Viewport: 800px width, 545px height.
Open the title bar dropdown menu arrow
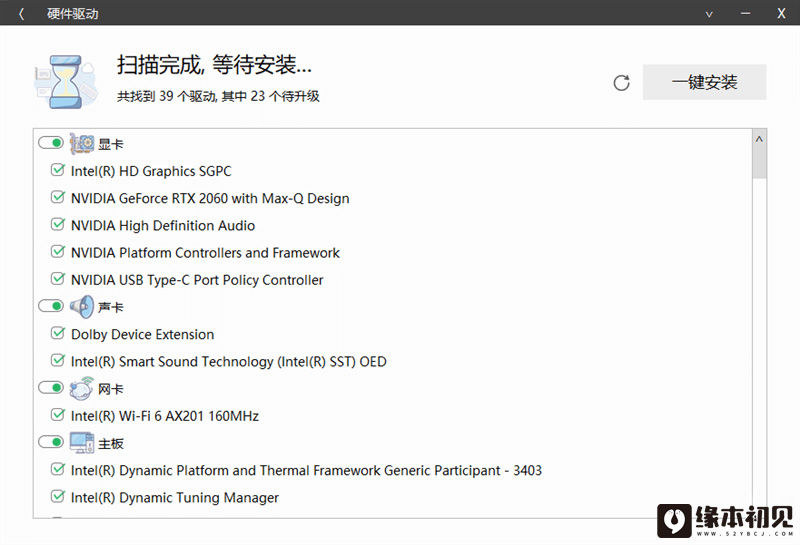pyautogui.click(x=709, y=14)
